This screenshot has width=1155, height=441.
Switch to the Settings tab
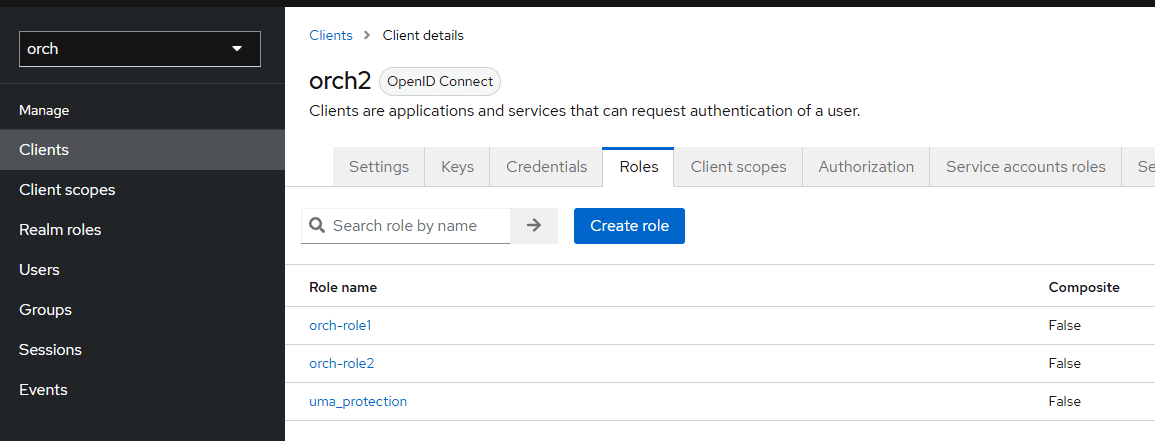pos(378,167)
